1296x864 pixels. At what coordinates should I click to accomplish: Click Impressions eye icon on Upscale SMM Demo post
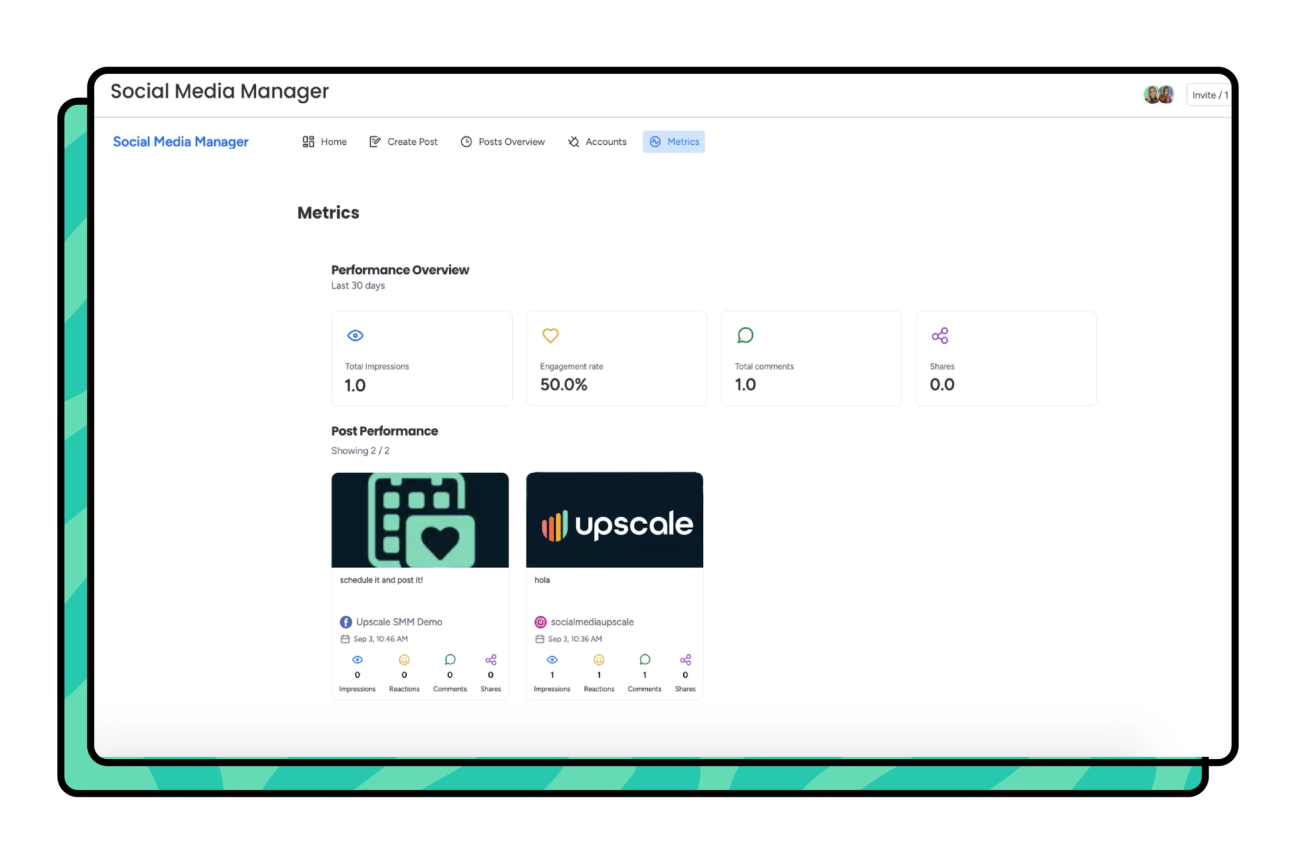(357, 660)
